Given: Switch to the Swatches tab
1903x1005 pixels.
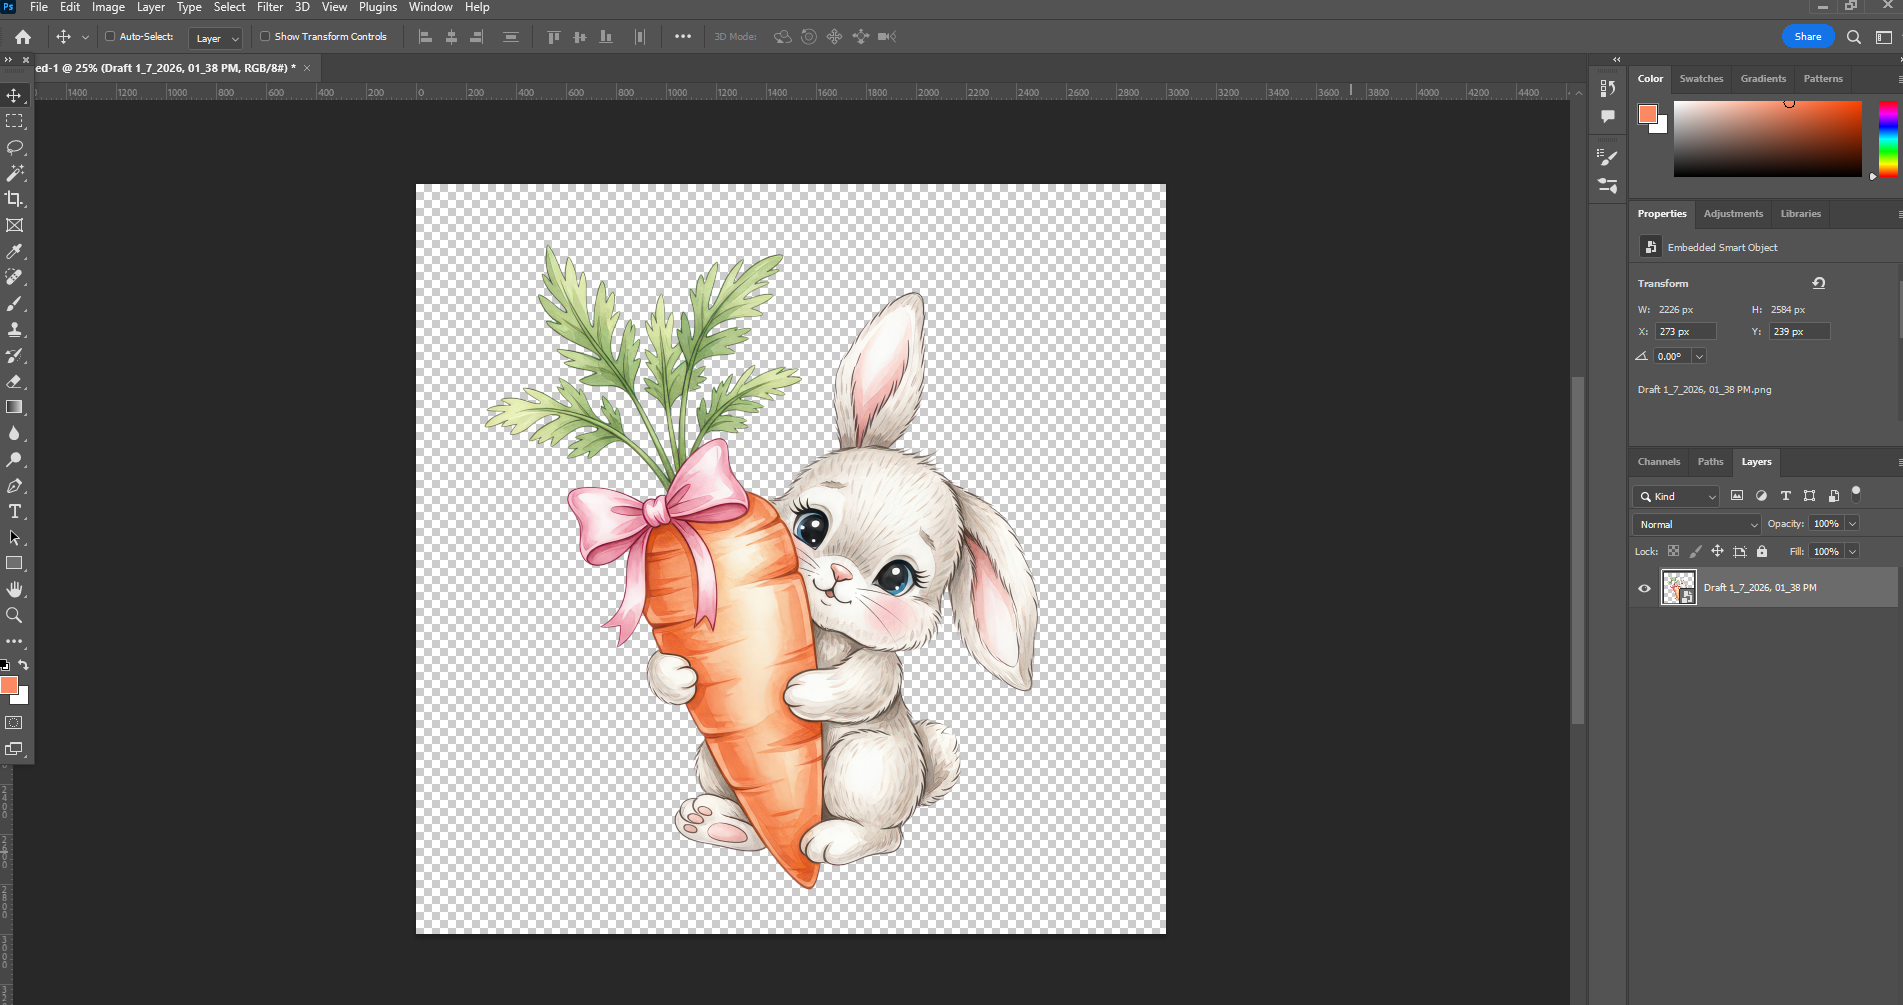Looking at the screenshot, I should 1701,79.
